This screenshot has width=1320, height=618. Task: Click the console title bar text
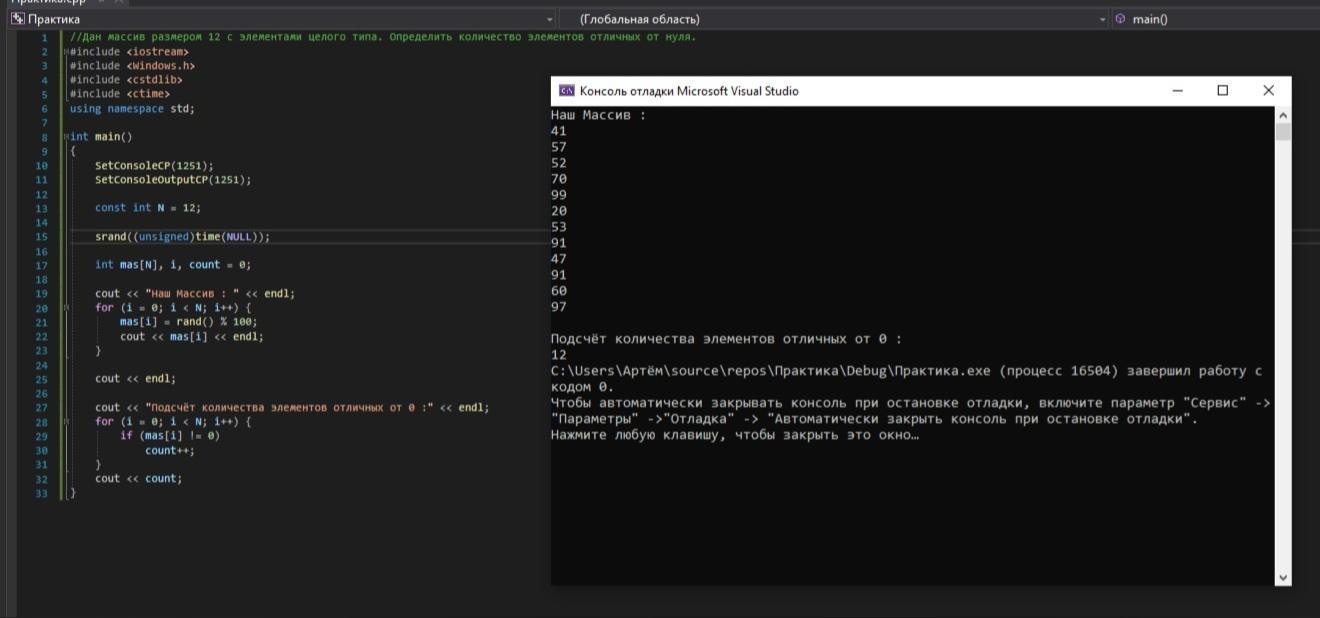click(x=688, y=91)
